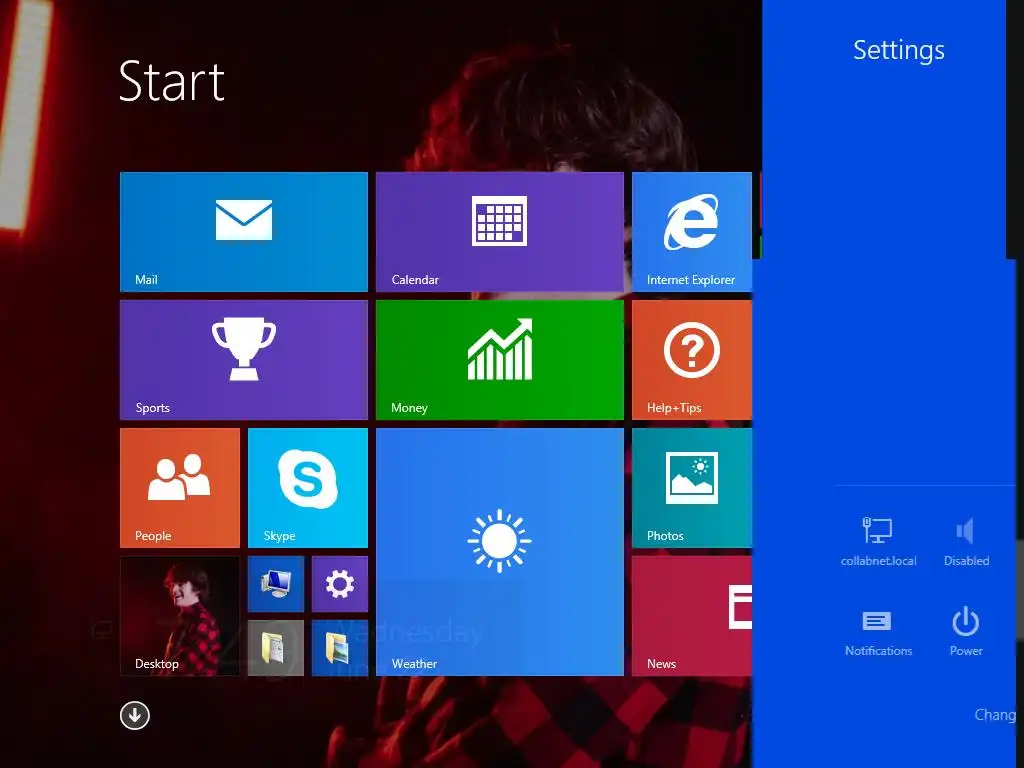This screenshot has height=768, width=1024.
Task: Open the Desktop tile
Action: tap(180, 616)
